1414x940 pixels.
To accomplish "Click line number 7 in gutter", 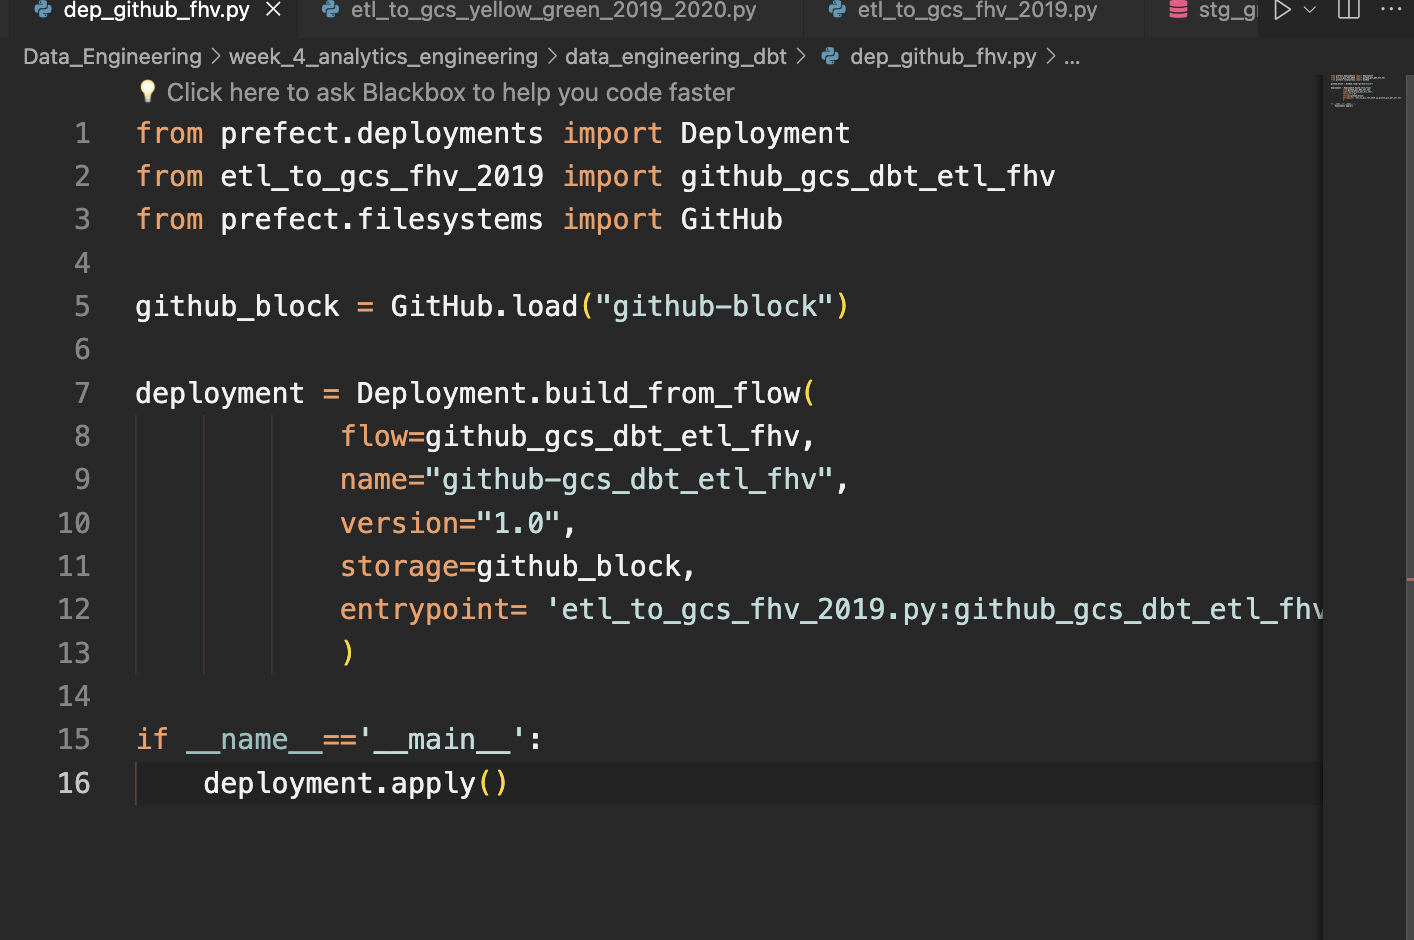I will [82, 393].
